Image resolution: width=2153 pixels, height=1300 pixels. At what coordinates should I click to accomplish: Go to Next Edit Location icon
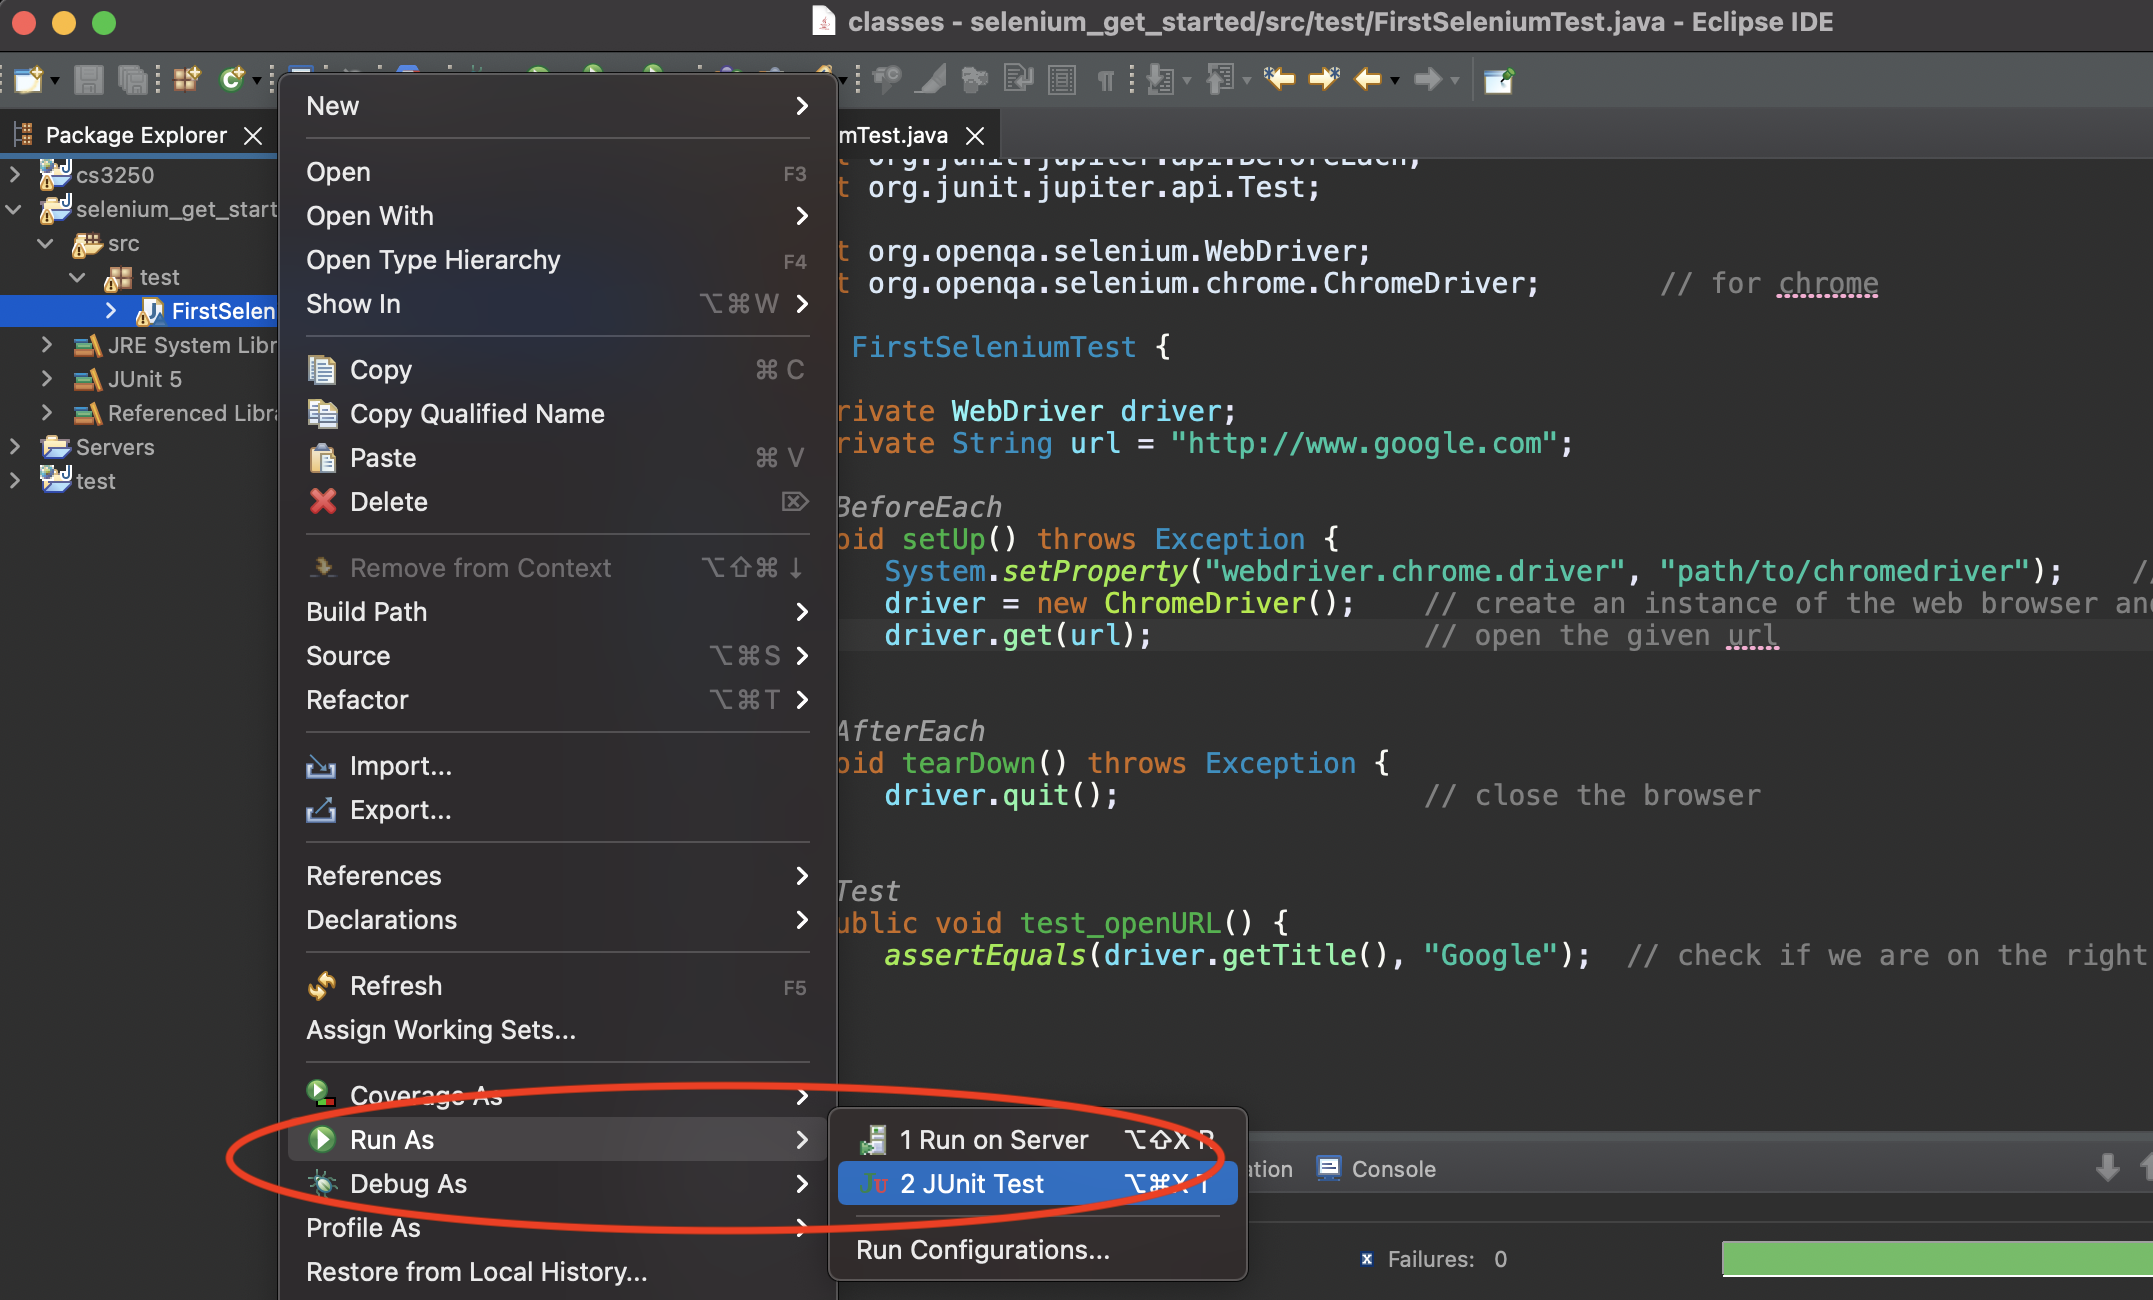[x=1324, y=79]
